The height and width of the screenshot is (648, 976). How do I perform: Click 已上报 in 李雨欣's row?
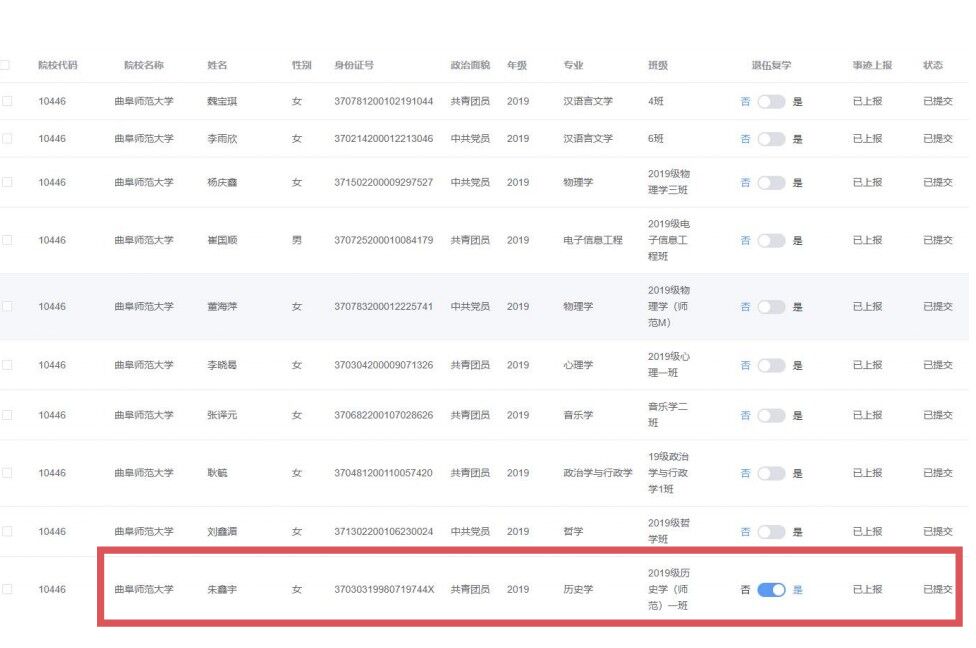point(867,139)
